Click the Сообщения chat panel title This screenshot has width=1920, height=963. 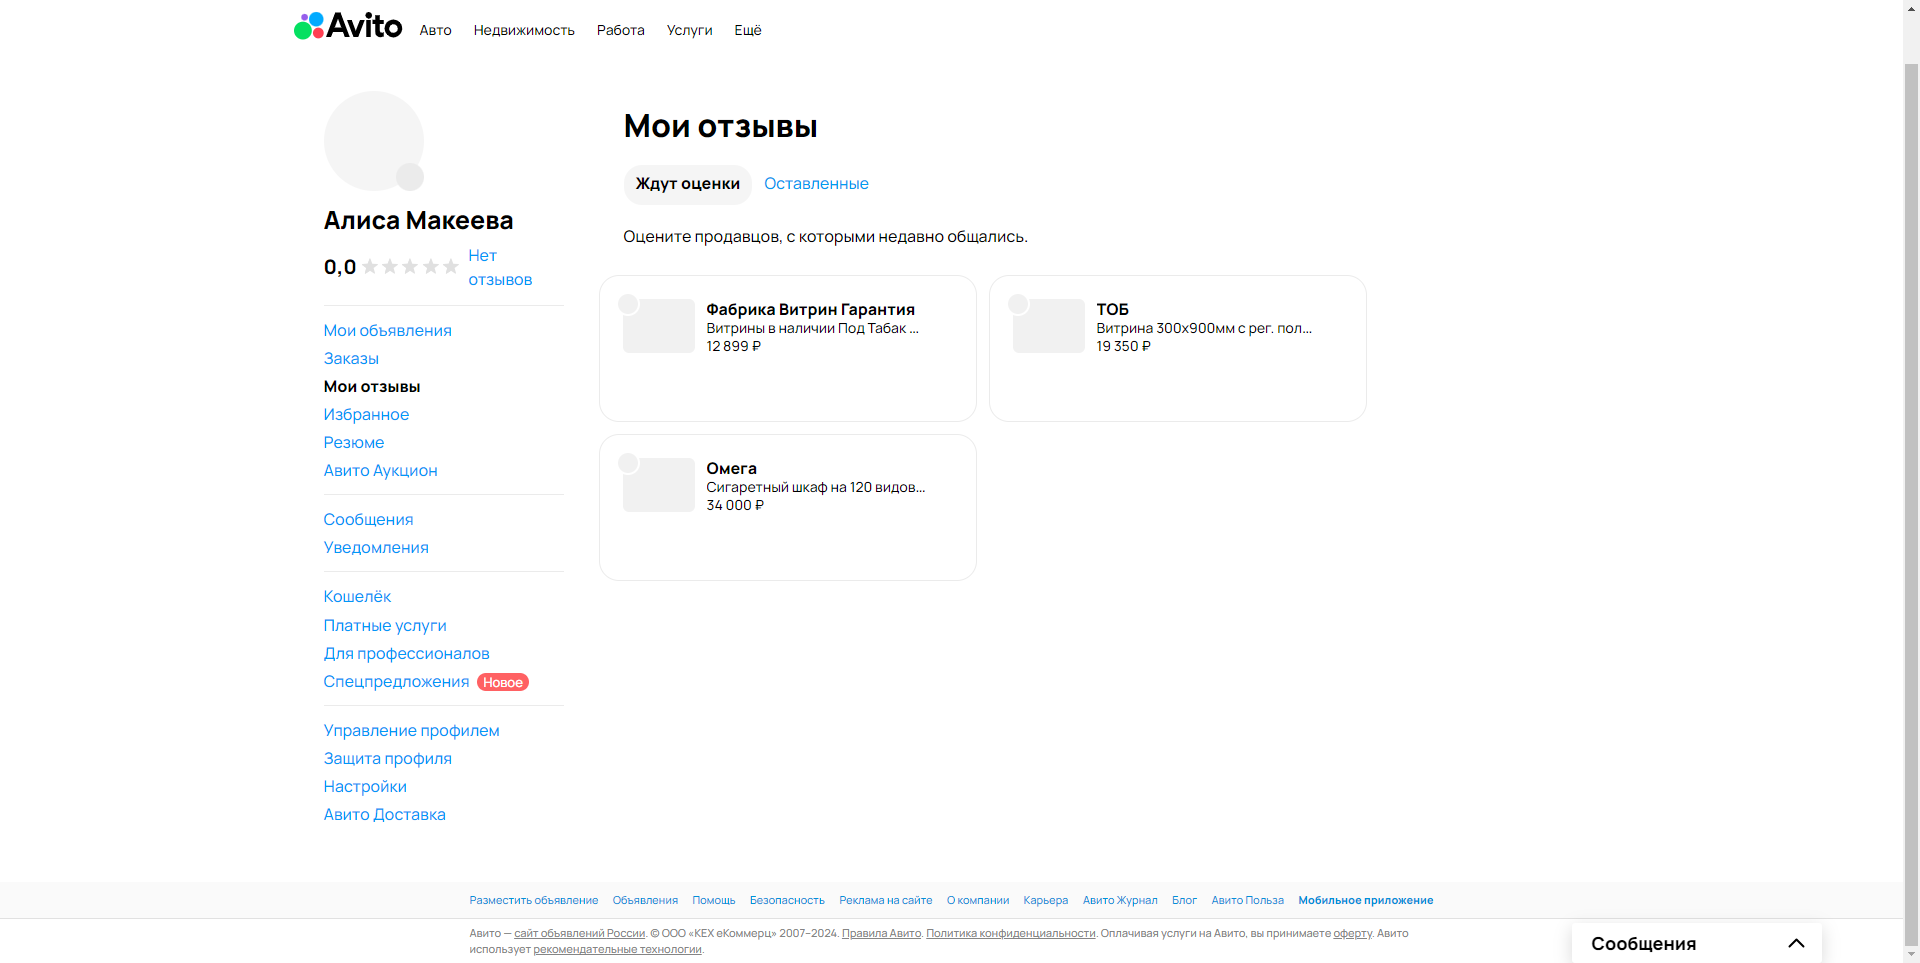coord(1643,944)
